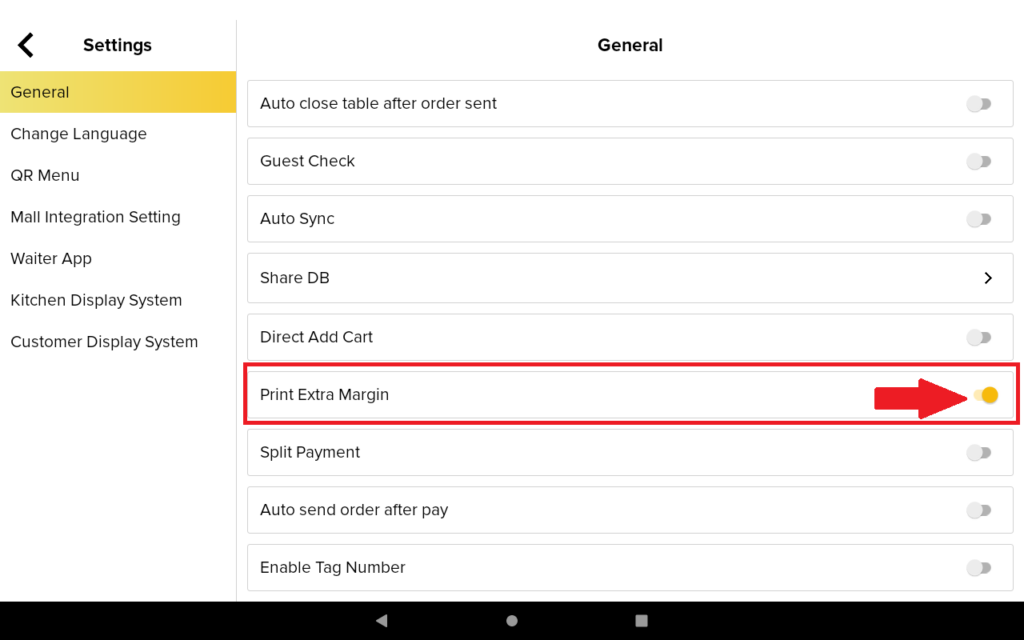1024x640 pixels.
Task: Switch on Split Payment
Action: (x=979, y=453)
